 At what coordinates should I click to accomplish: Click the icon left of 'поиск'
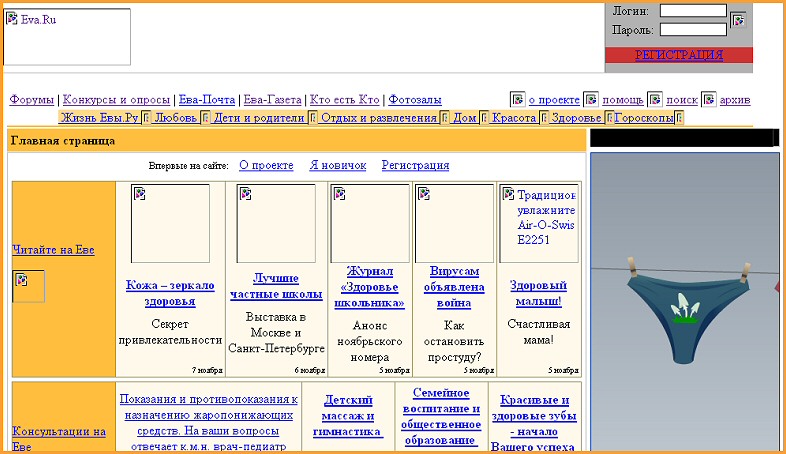[x=655, y=100]
